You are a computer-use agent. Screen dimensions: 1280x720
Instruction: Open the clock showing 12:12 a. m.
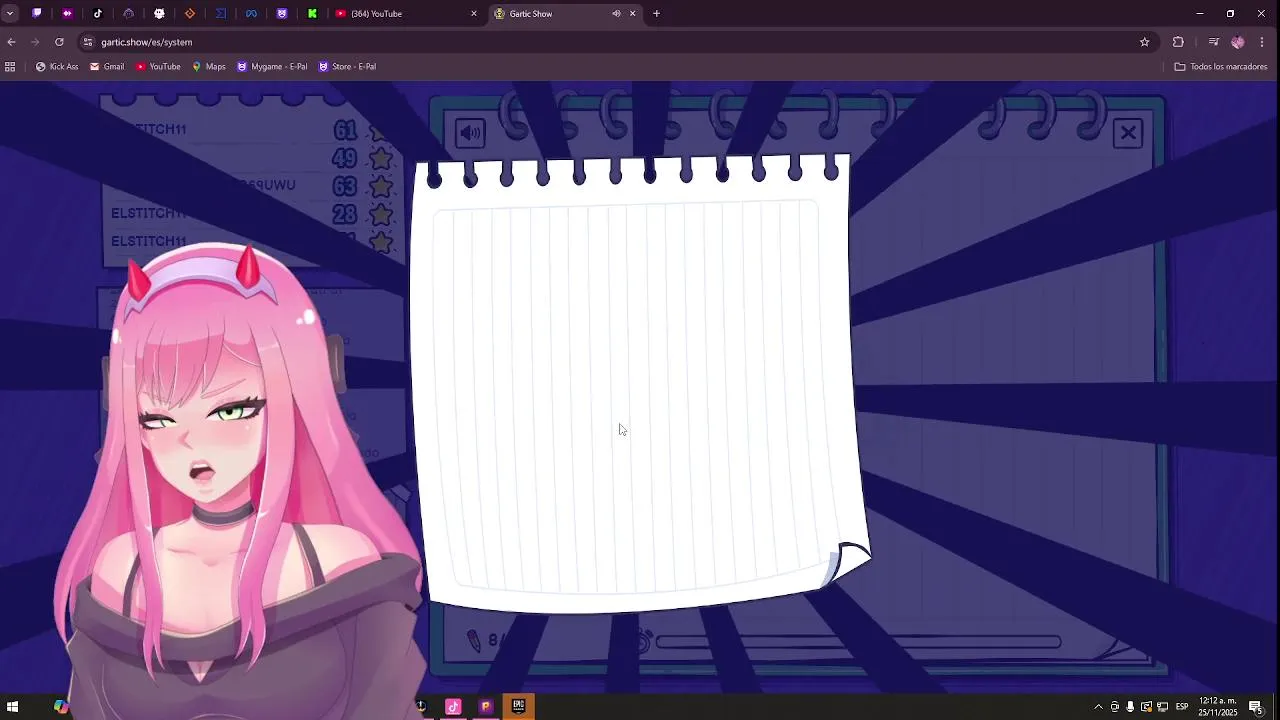pyautogui.click(x=1218, y=707)
